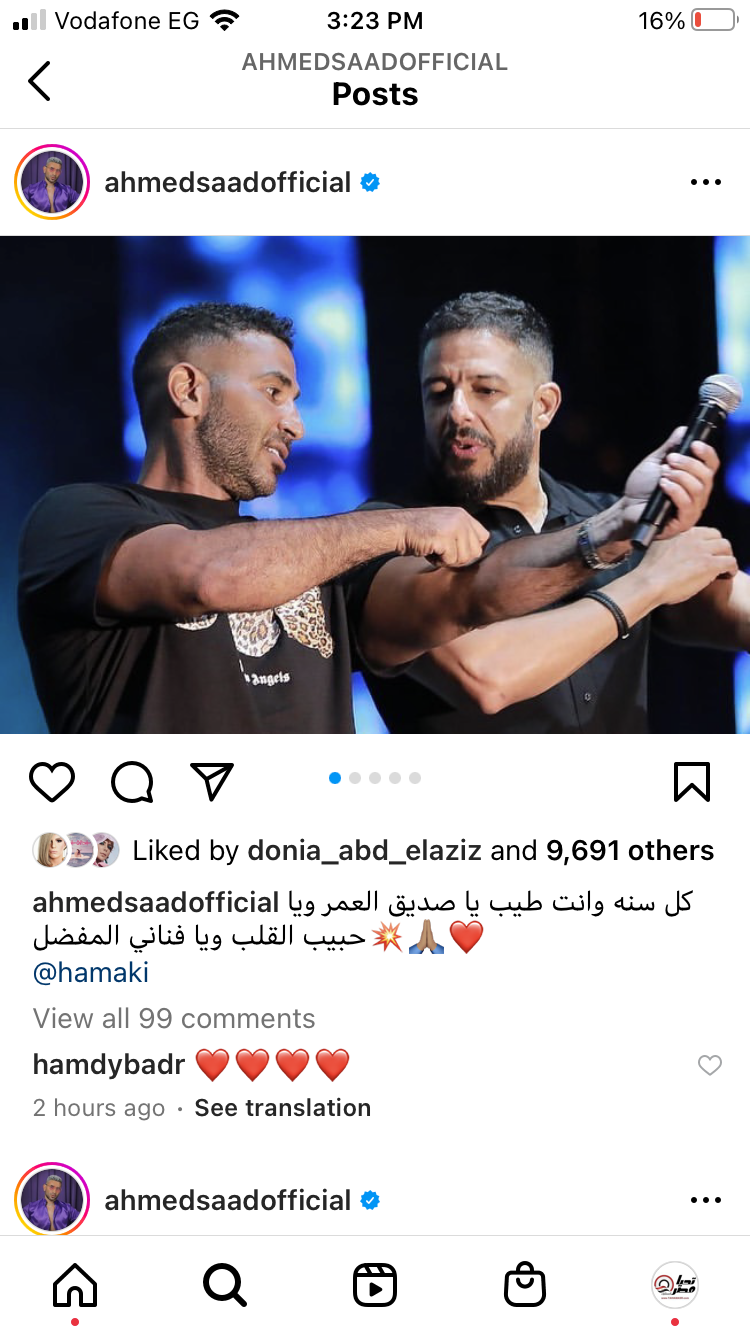
Task: Open ahmedsaadofficial's story ring avatar on first post
Action: 52,183
